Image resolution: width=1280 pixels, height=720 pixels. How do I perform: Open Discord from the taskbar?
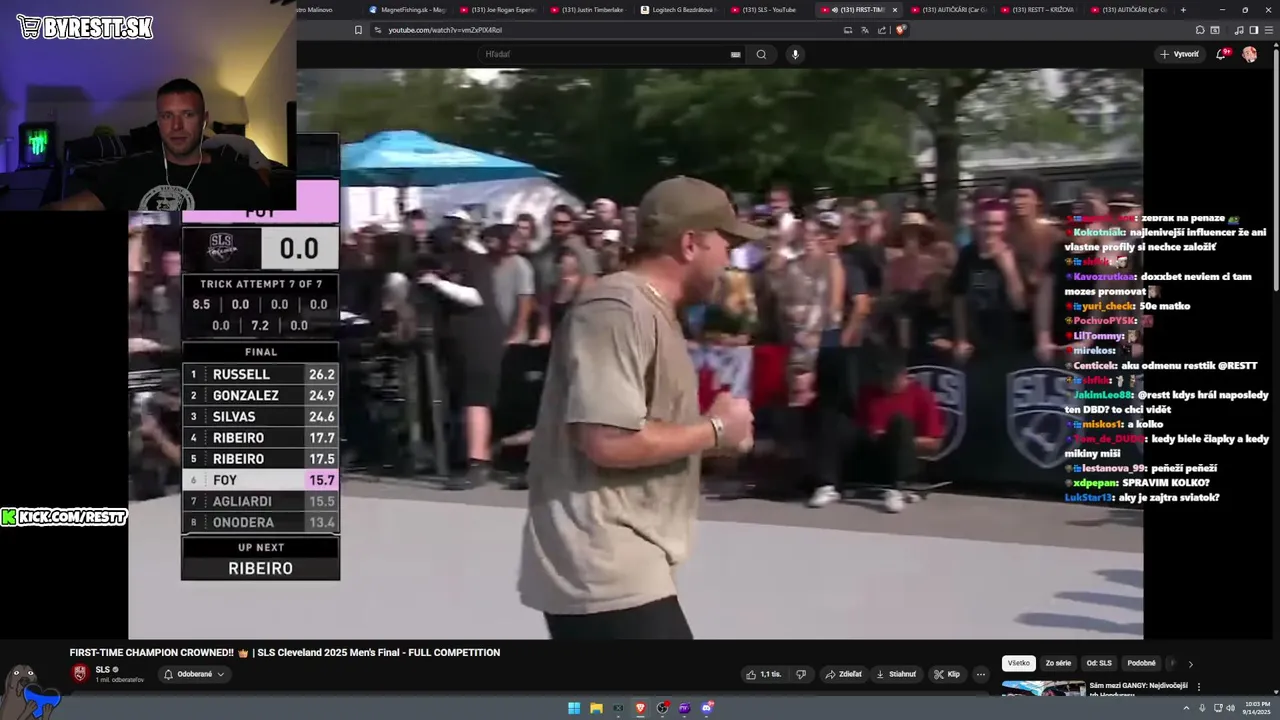tap(707, 708)
